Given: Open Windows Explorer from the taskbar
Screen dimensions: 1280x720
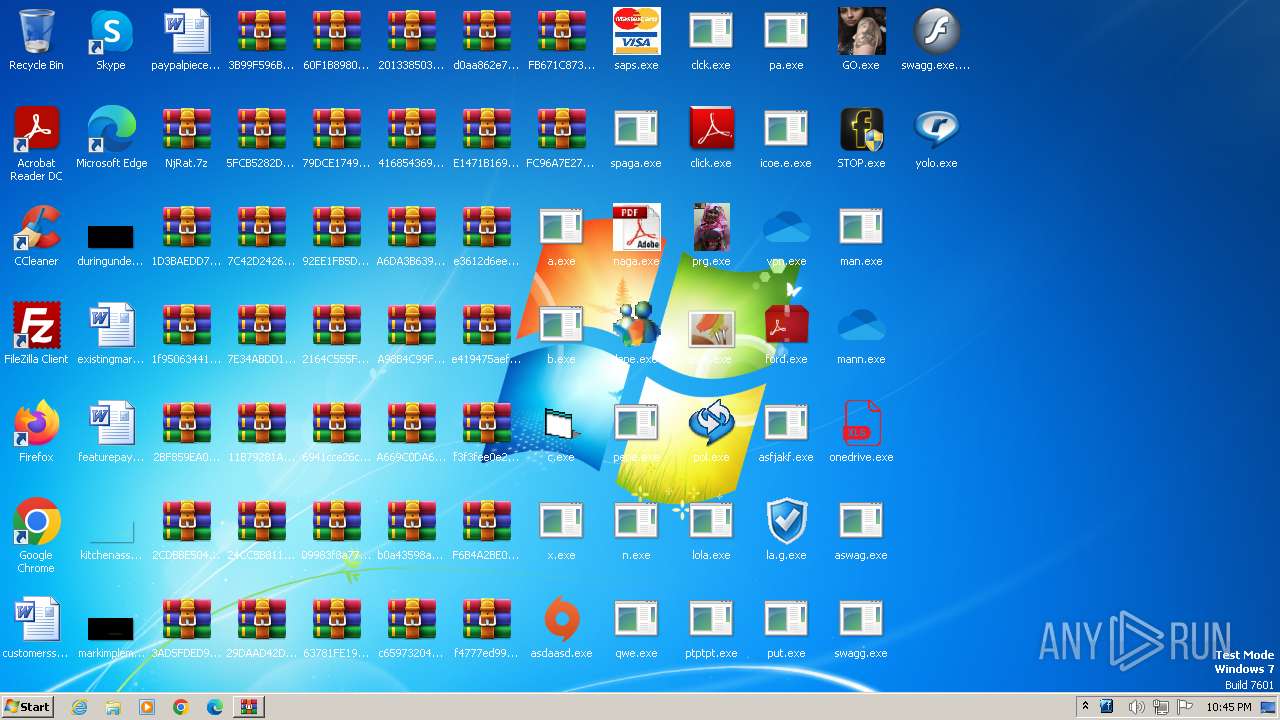Looking at the screenshot, I should click(x=113, y=707).
